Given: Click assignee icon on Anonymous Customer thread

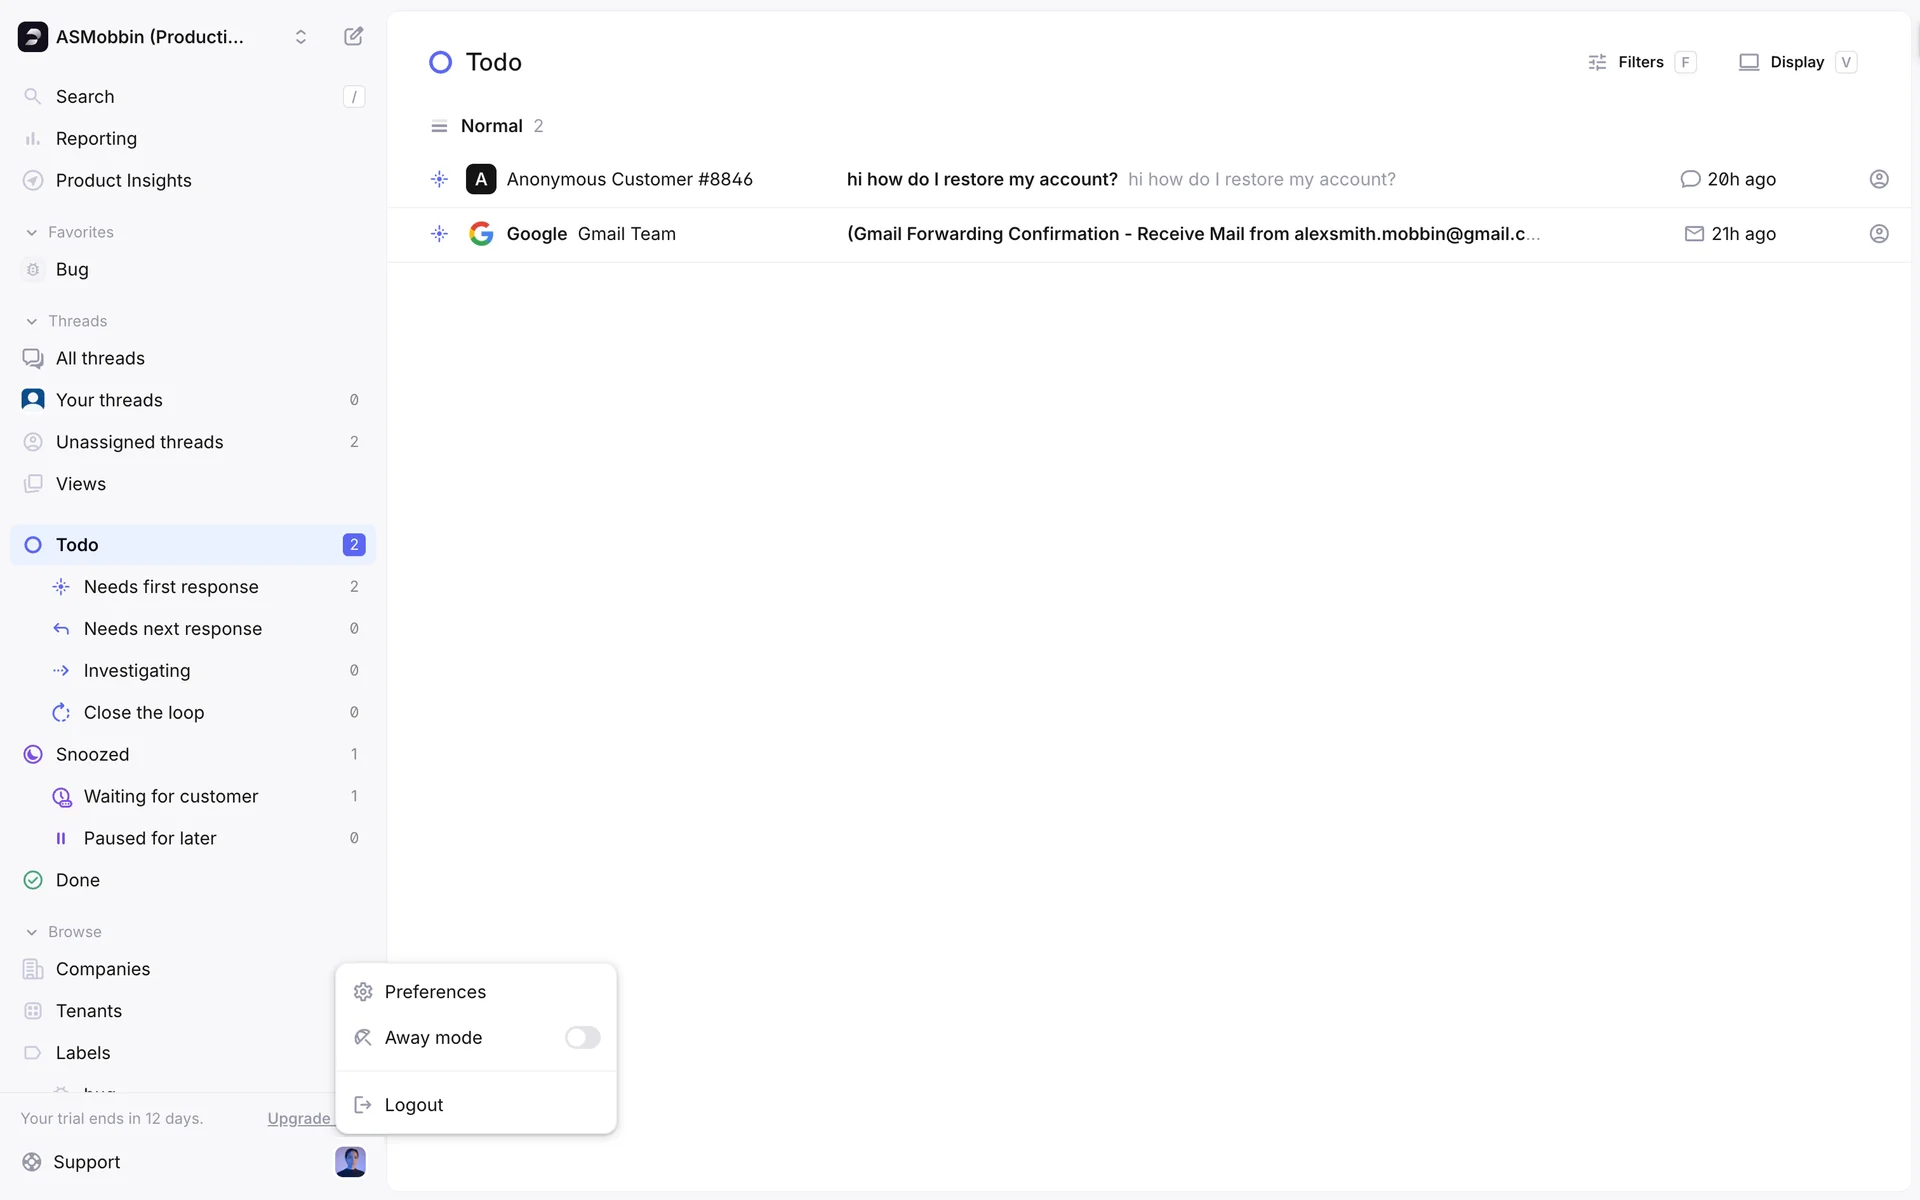Looking at the screenshot, I should [x=1879, y=179].
